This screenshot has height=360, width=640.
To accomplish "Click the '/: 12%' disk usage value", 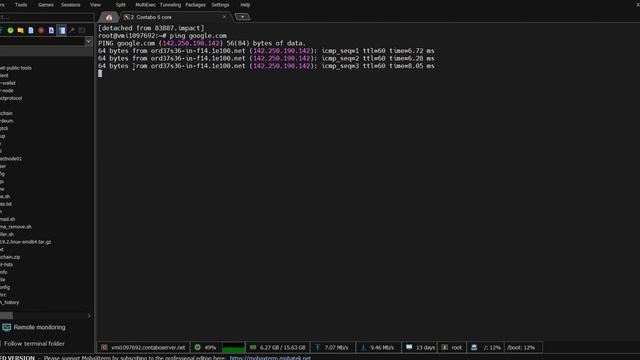I will click(492, 348).
